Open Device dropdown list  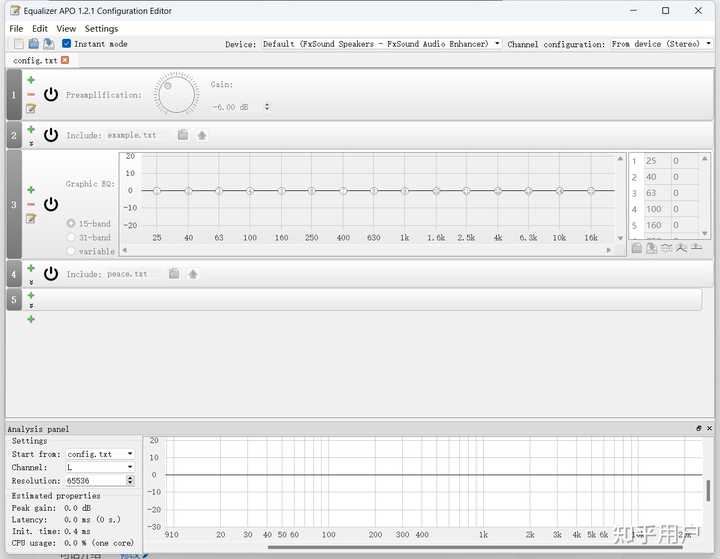[497, 44]
